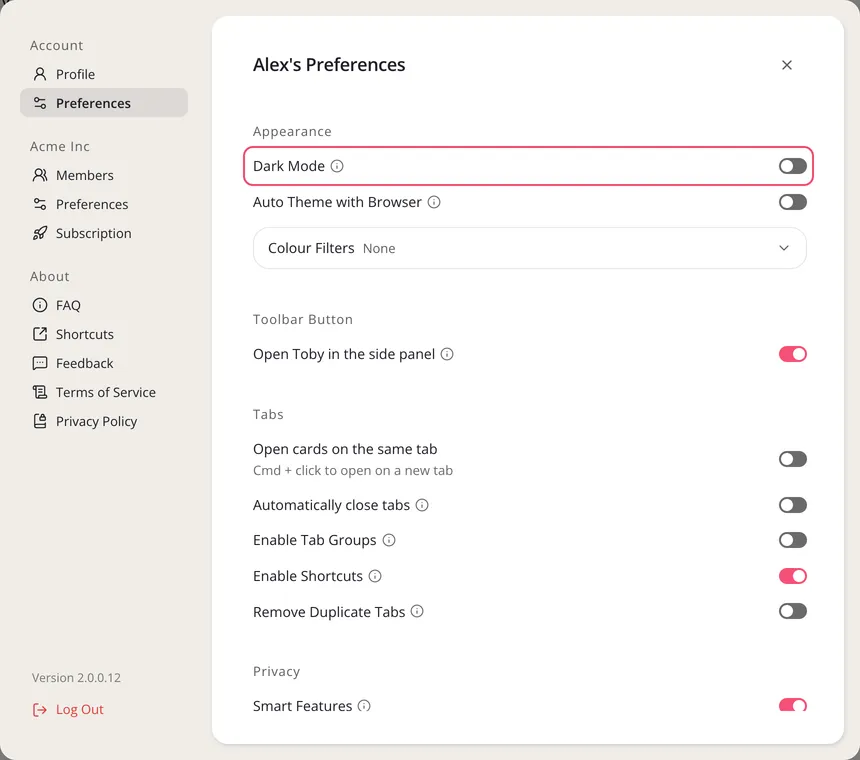Open the Profile page in Account
Screen dimensions: 860x760
pyautogui.click(x=104, y=74)
